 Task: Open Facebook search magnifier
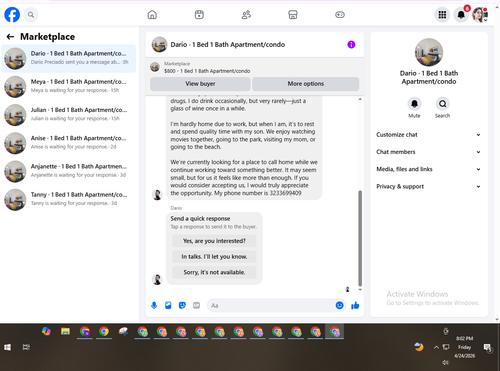(x=31, y=15)
